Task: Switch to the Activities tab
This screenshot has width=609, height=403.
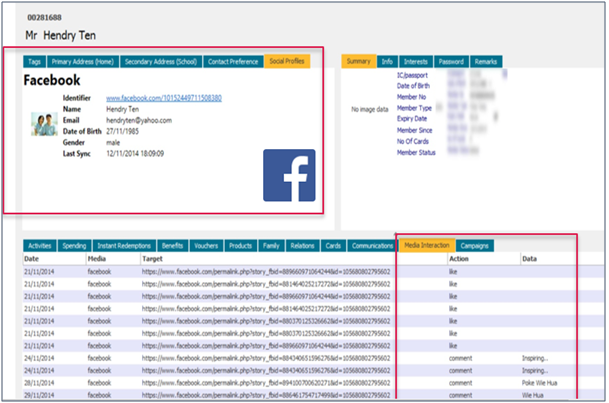Action: click(40, 245)
